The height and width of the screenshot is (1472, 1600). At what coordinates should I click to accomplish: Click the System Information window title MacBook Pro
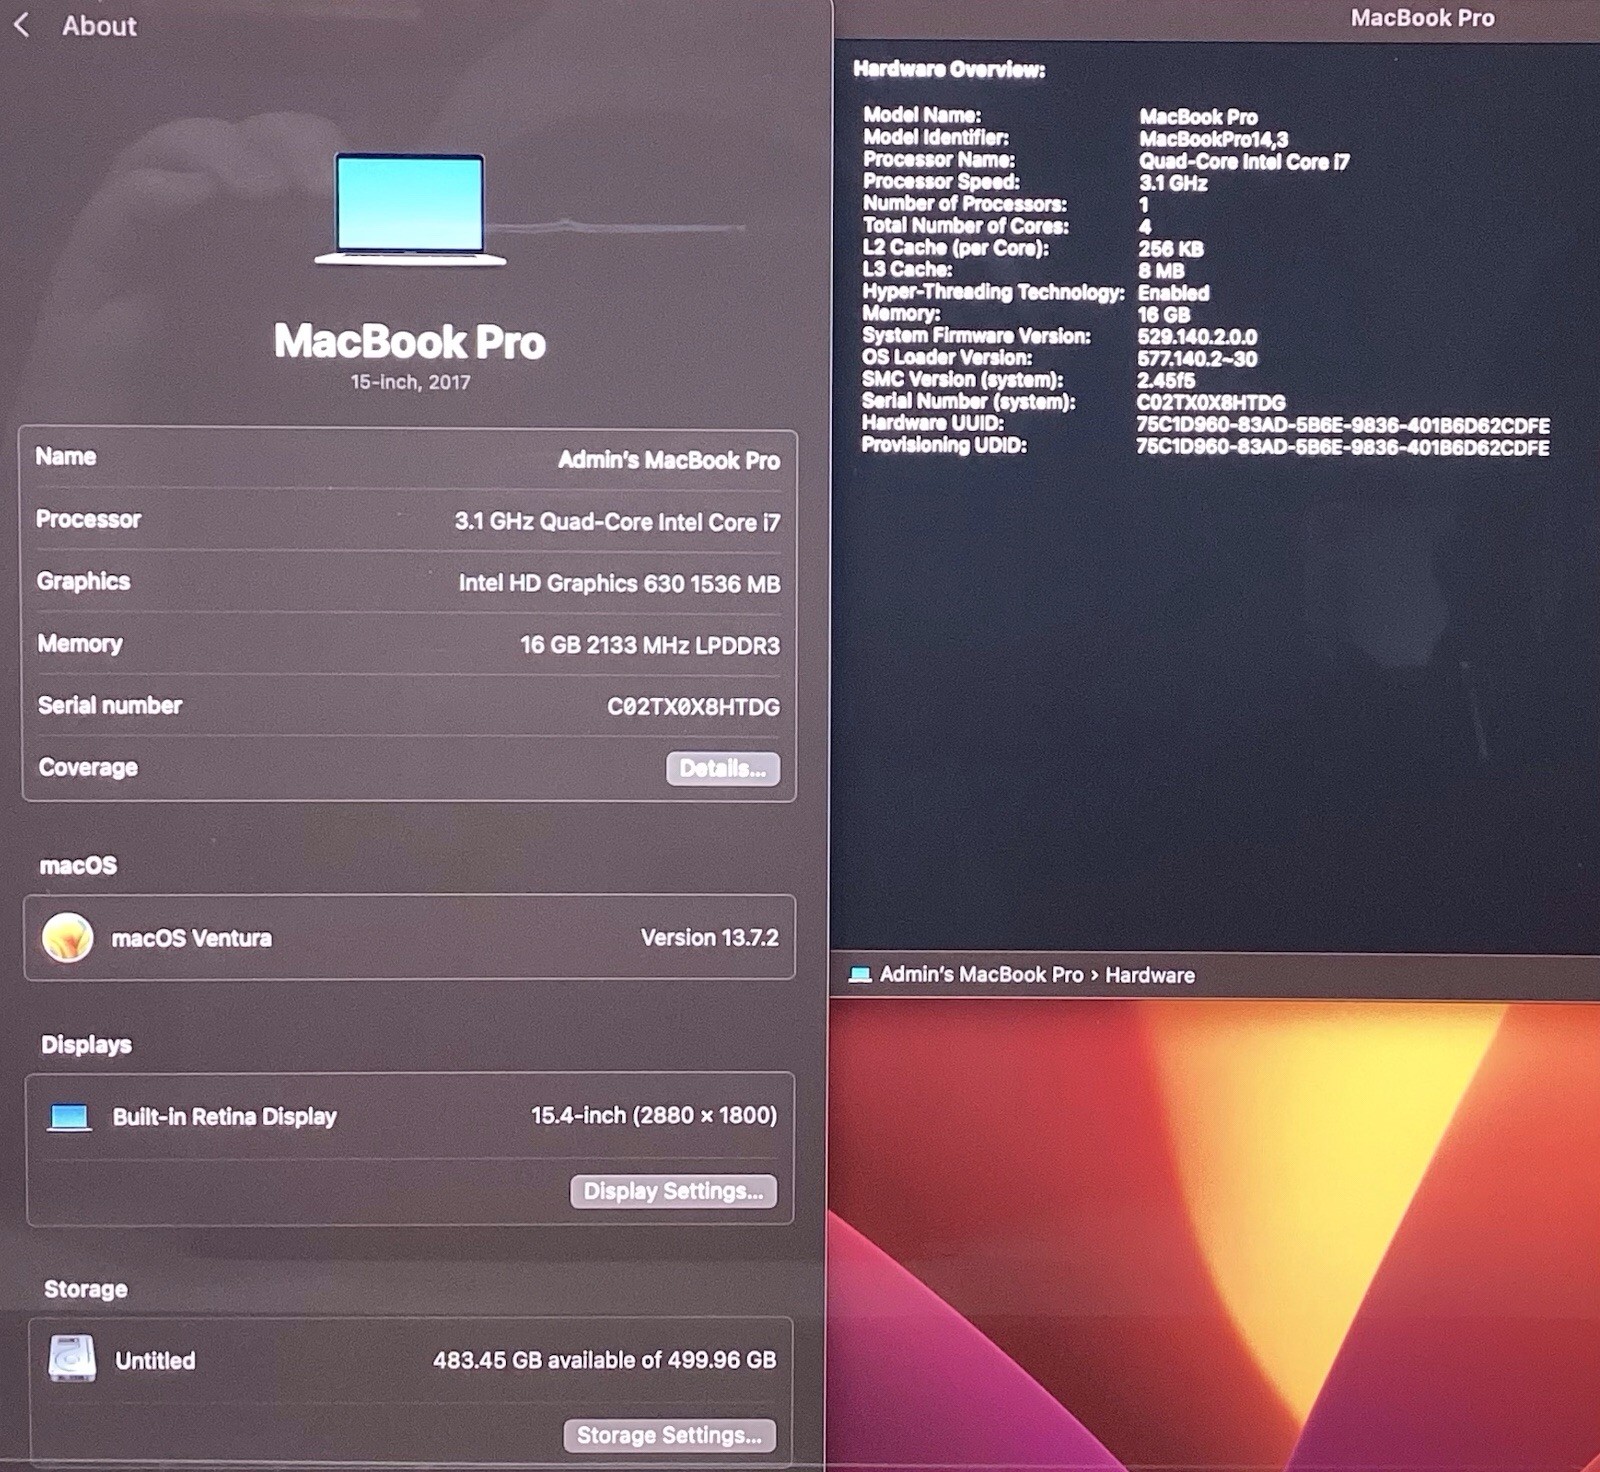tap(1422, 18)
